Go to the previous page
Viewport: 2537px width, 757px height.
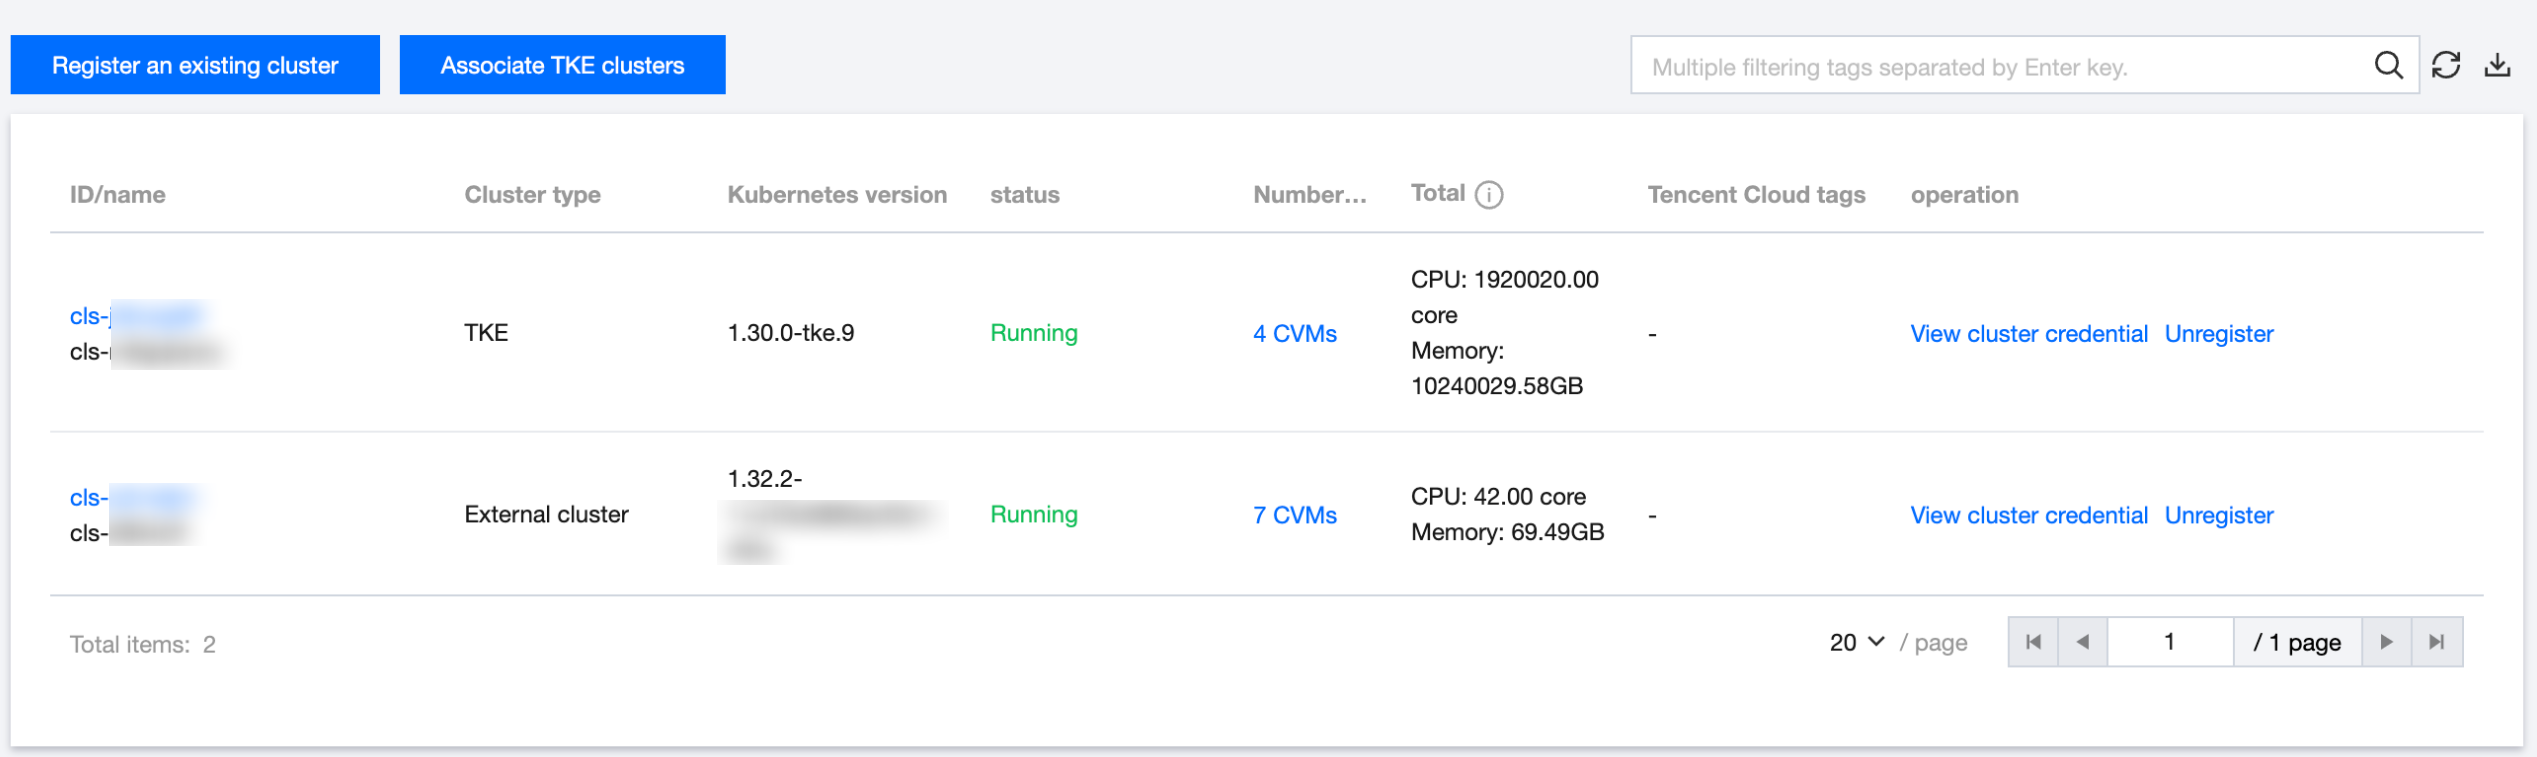(x=2083, y=642)
